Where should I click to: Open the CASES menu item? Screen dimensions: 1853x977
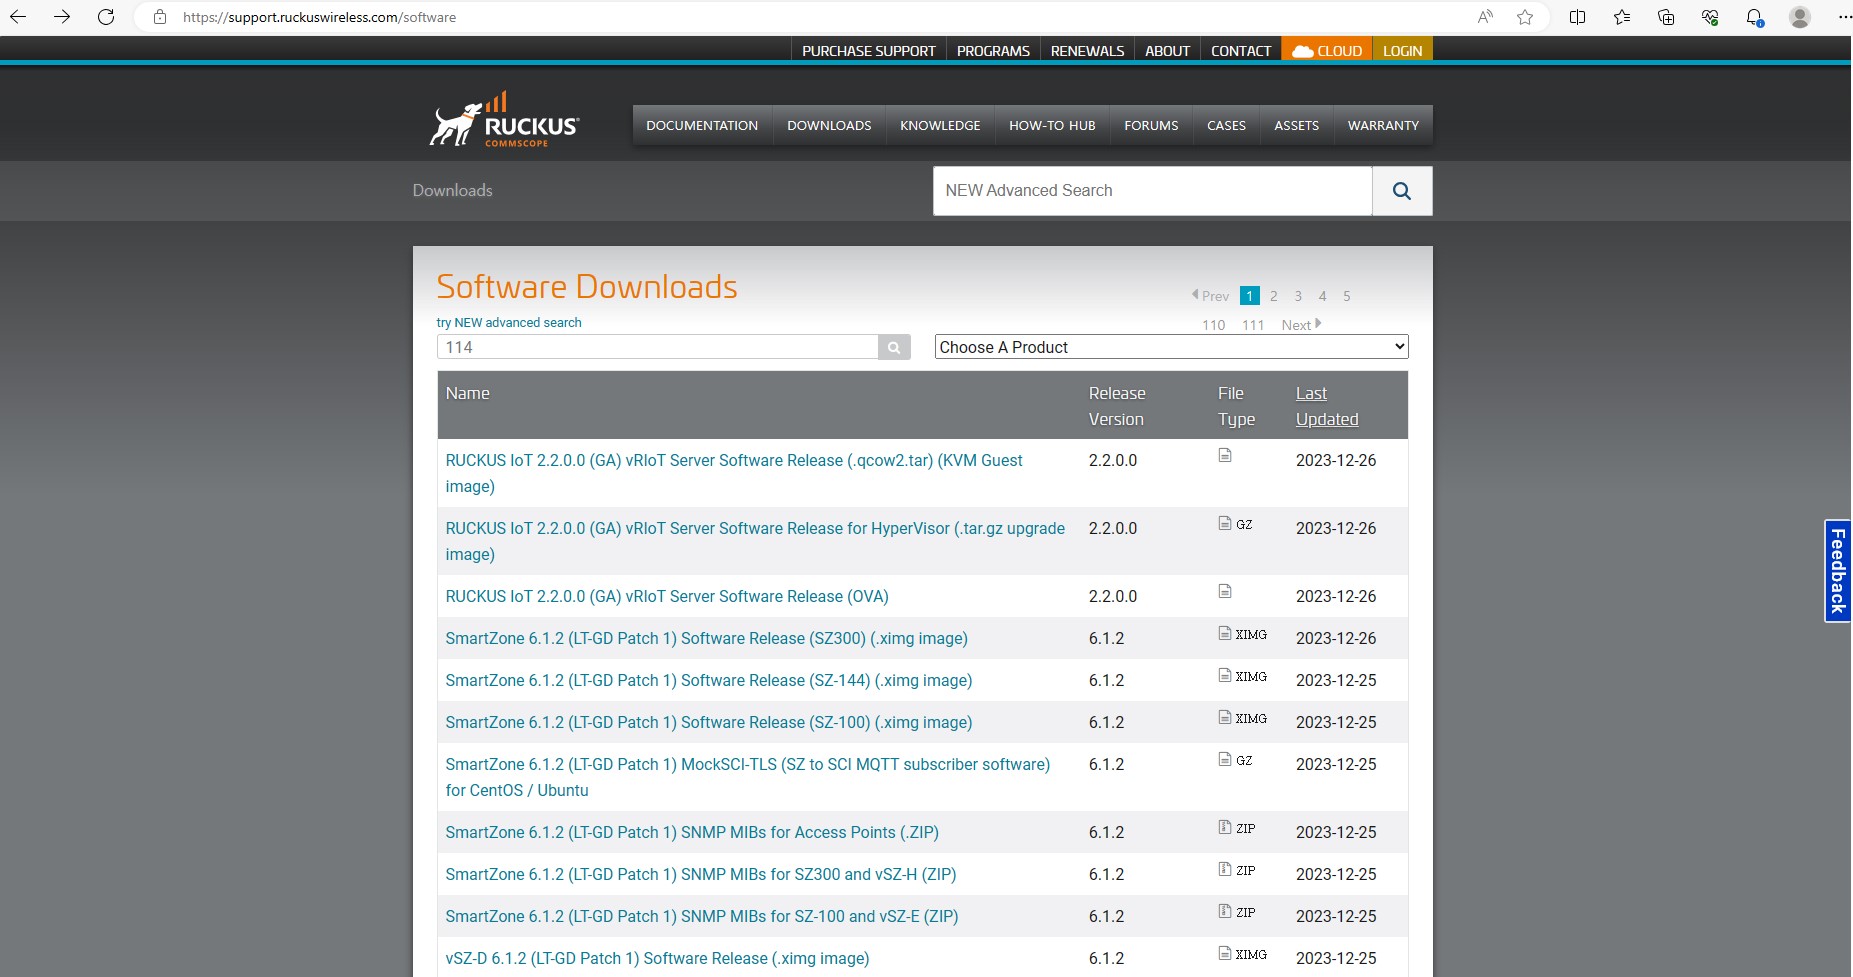1226,126
